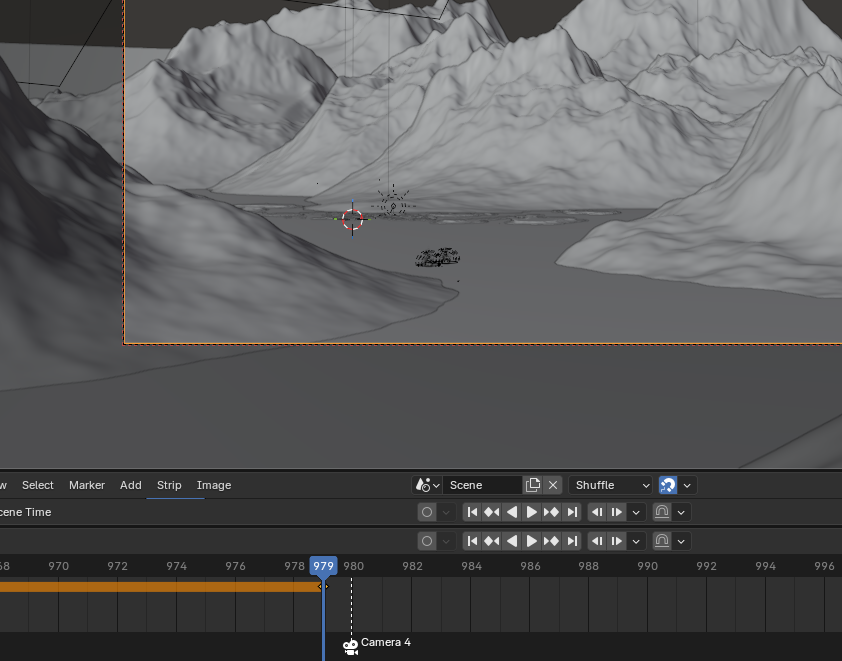Click the Scene name input field
The image size is (842, 661).
click(482, 485)
